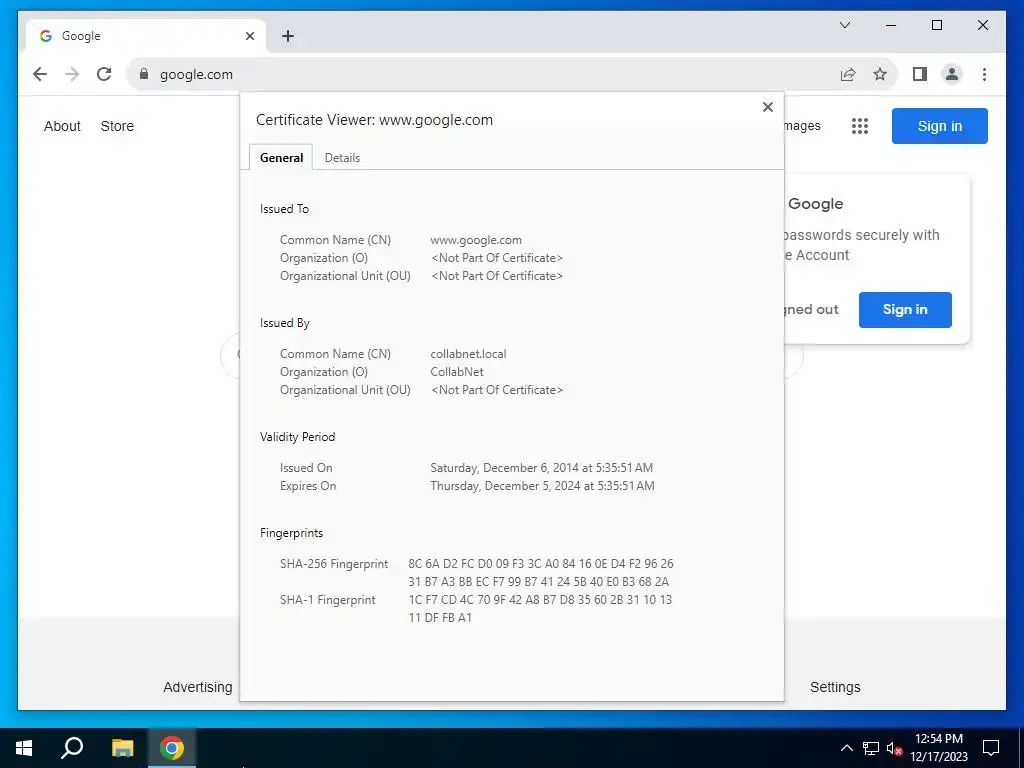Open Windows taskbar search
The height and width of the screenshot is (768, 1024).
click(72, 748)
